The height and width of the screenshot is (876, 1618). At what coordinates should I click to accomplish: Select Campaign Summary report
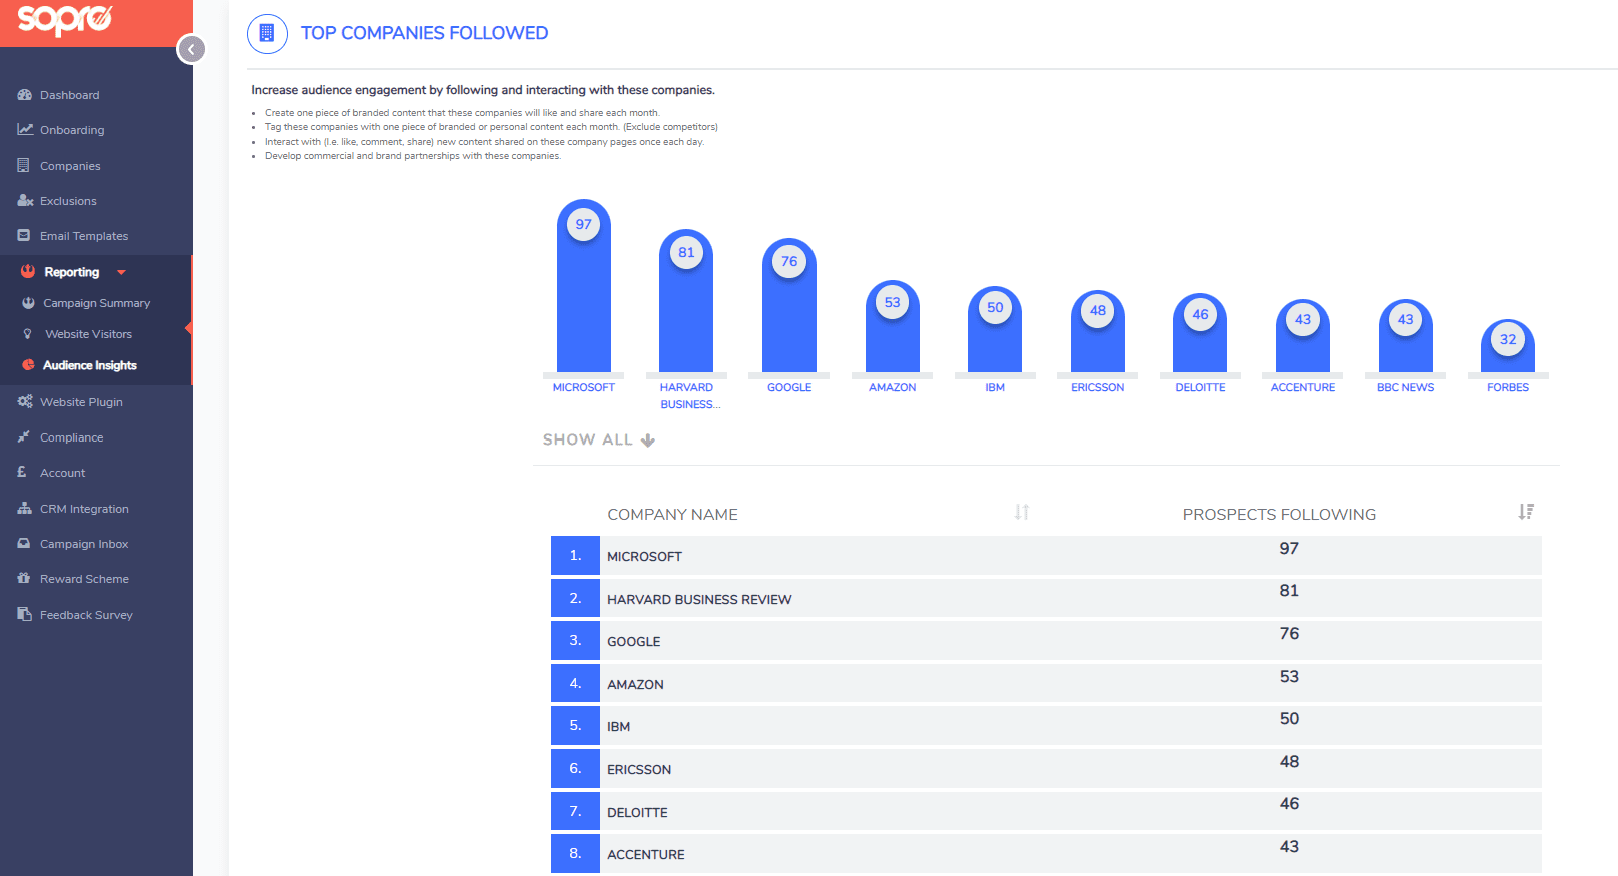click(x=96, y=303)
